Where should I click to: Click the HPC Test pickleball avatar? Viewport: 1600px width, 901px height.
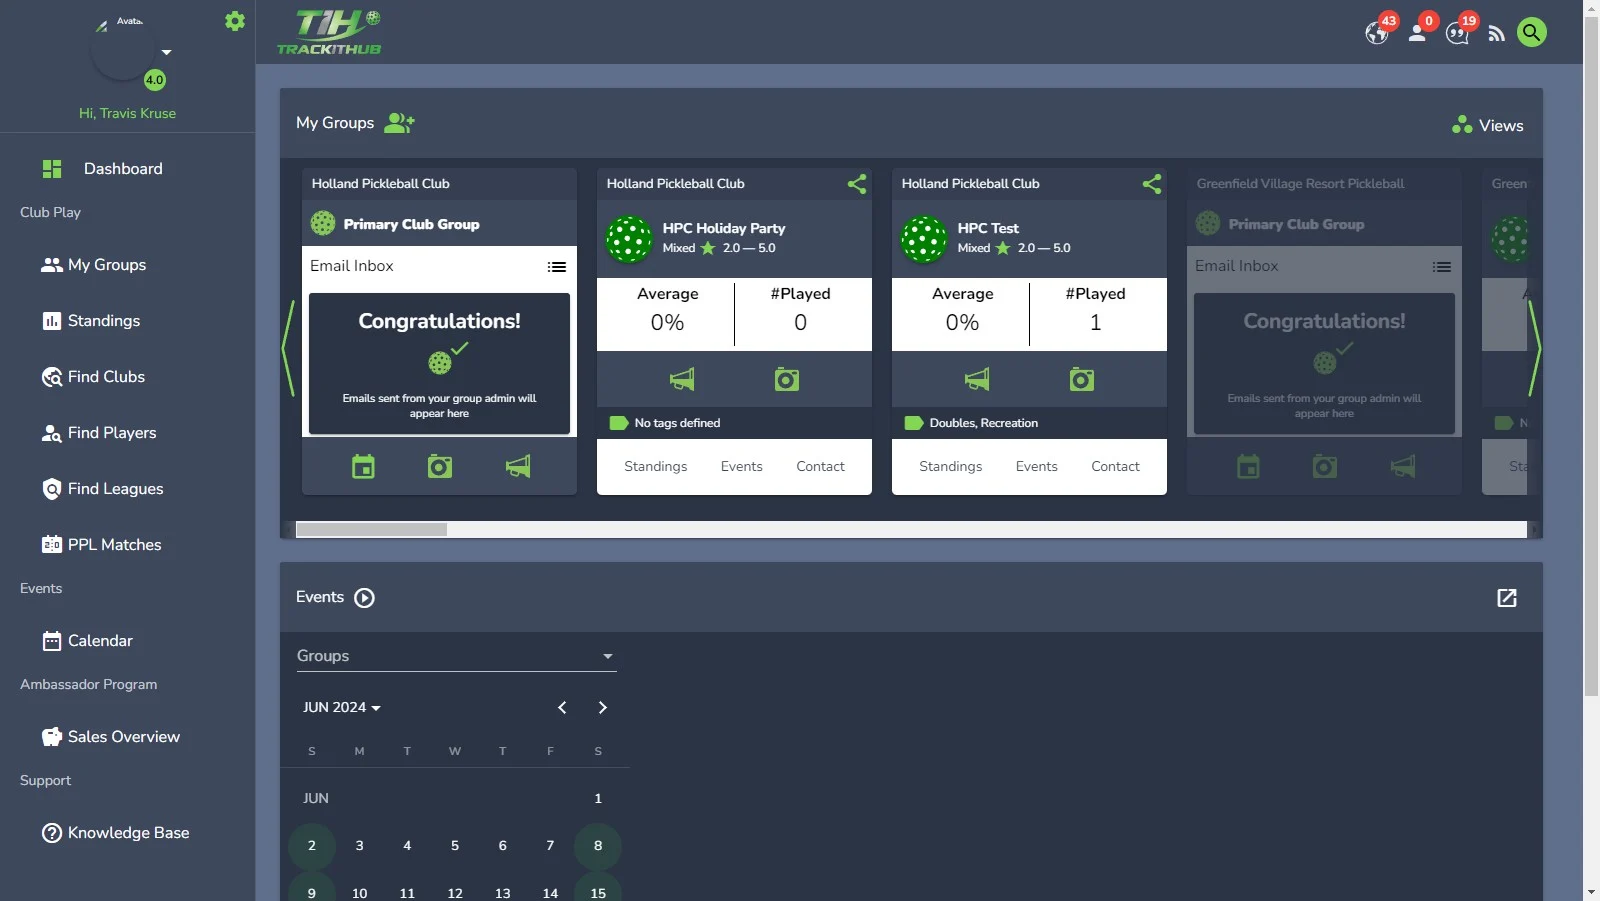pyautogui.click(x=924, y=239)
